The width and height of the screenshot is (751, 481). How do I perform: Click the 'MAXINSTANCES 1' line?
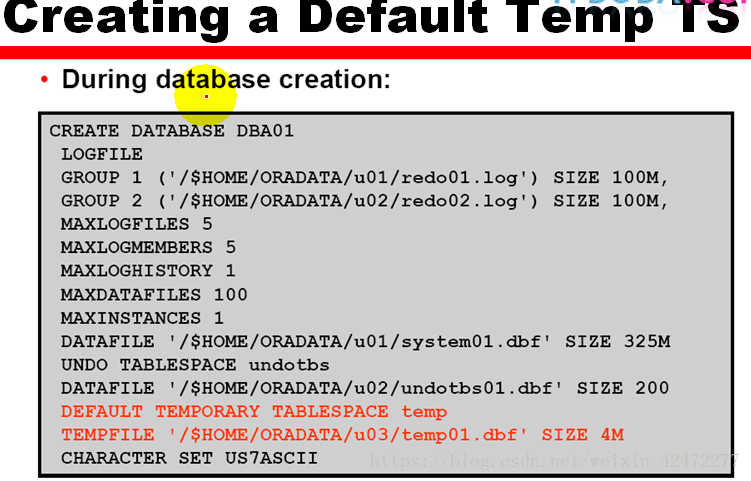point(142,318)
